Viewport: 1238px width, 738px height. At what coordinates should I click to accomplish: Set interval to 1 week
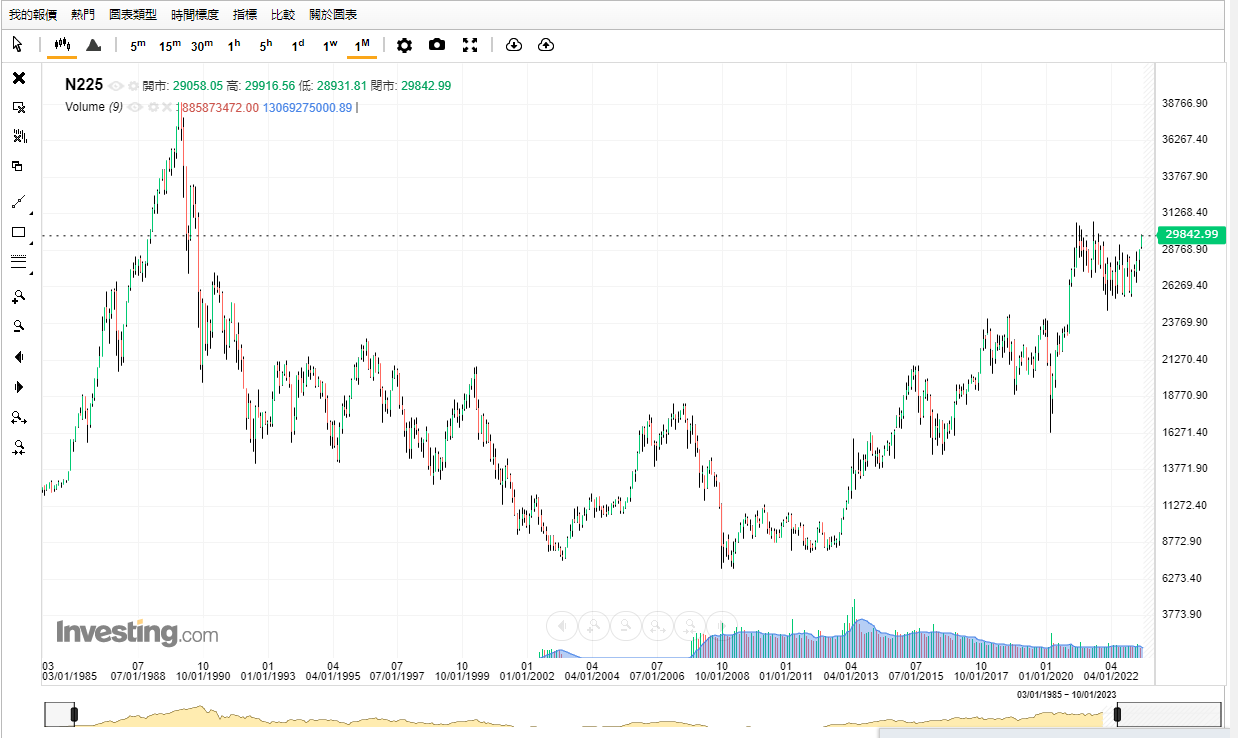(x=330, y=45)
